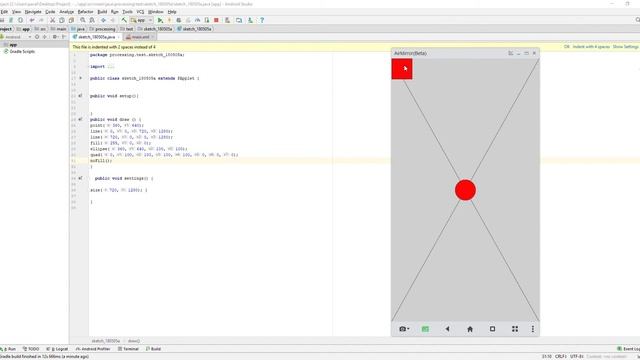Open the AVD Manager device icon
The height and width of the screenshot is (360, 640).
click(239, 20)
